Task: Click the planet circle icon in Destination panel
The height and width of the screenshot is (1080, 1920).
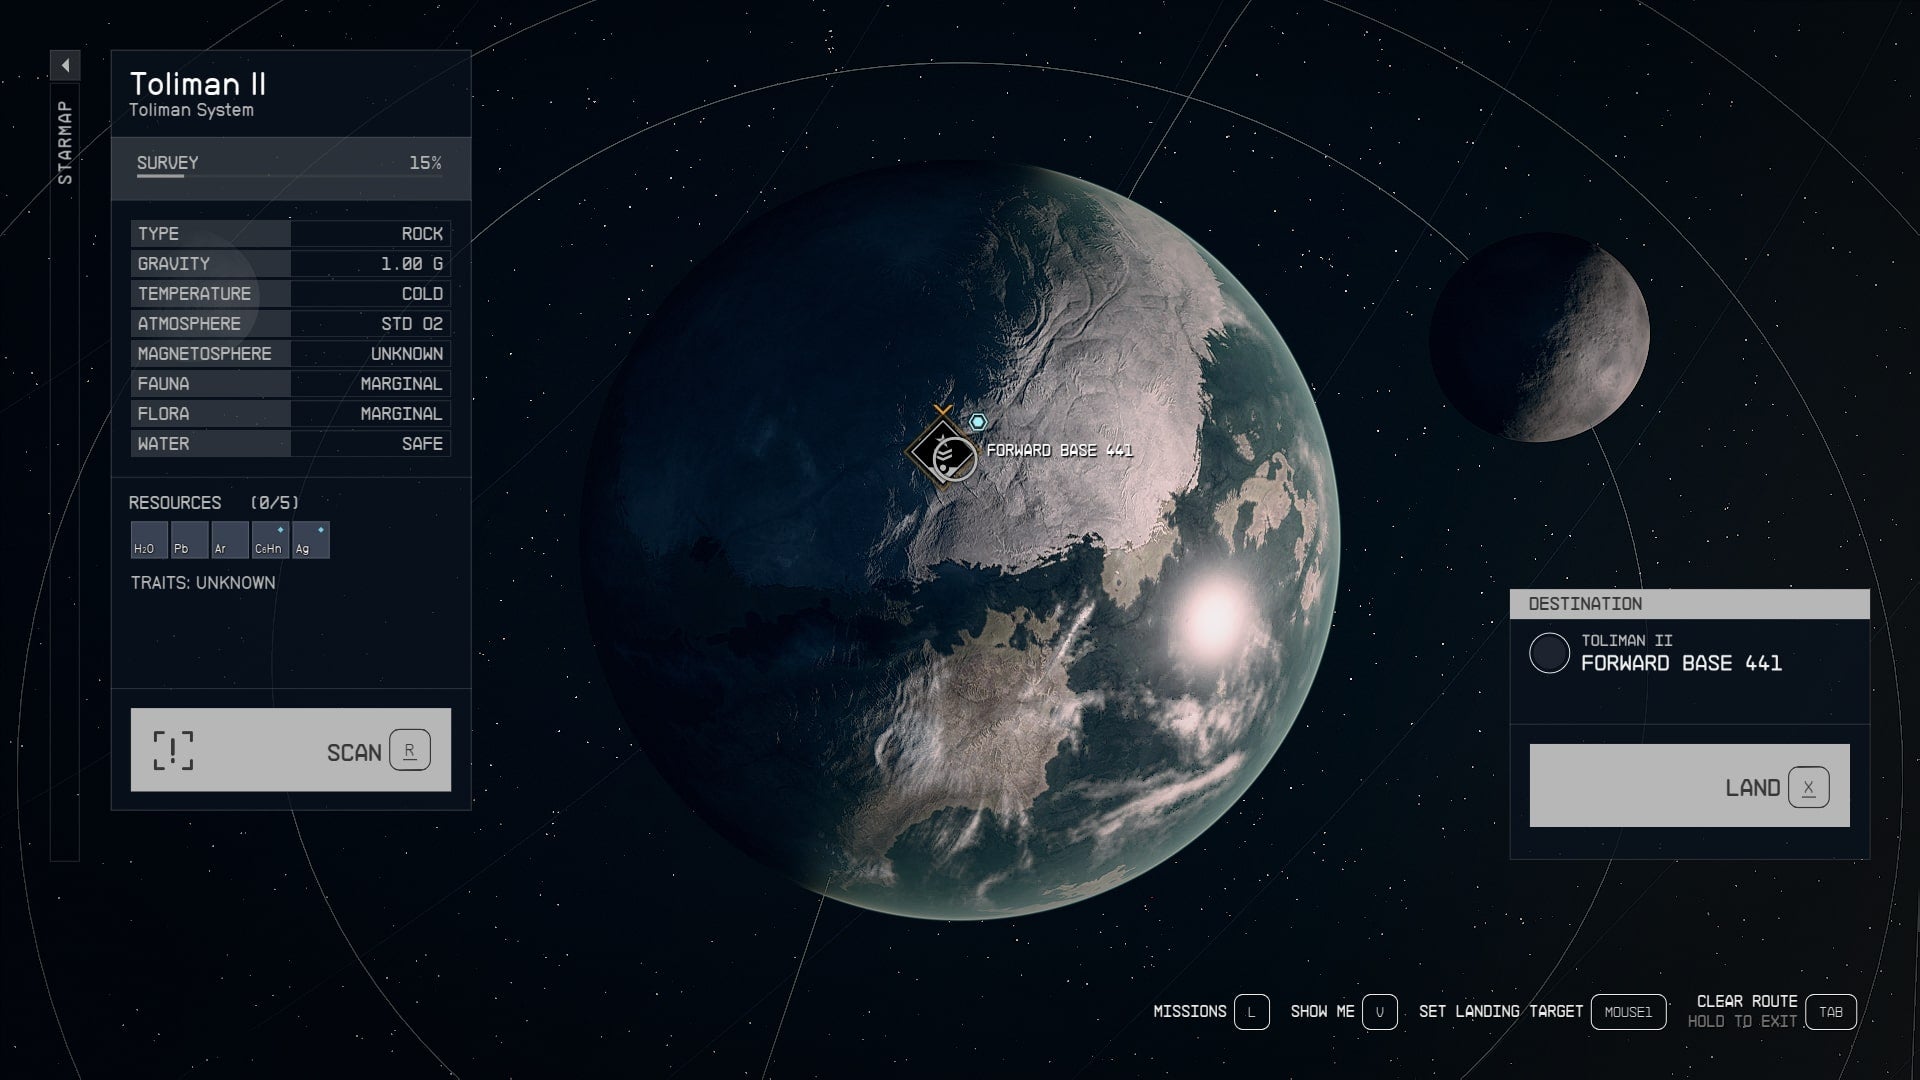Action: click(x=1551, y=654)
